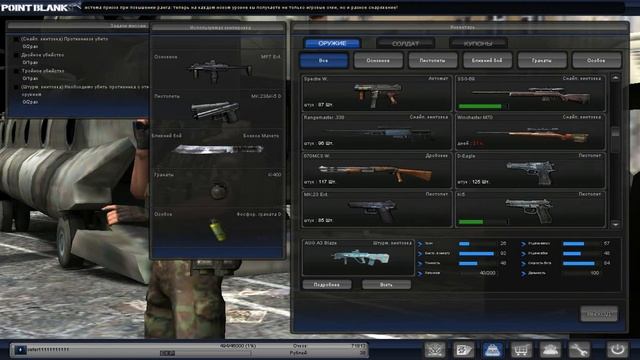The height and width of the screenshot is (360, 640).
Task: Open the mission cards icon in bottom bar
Action: coord(464,350)
